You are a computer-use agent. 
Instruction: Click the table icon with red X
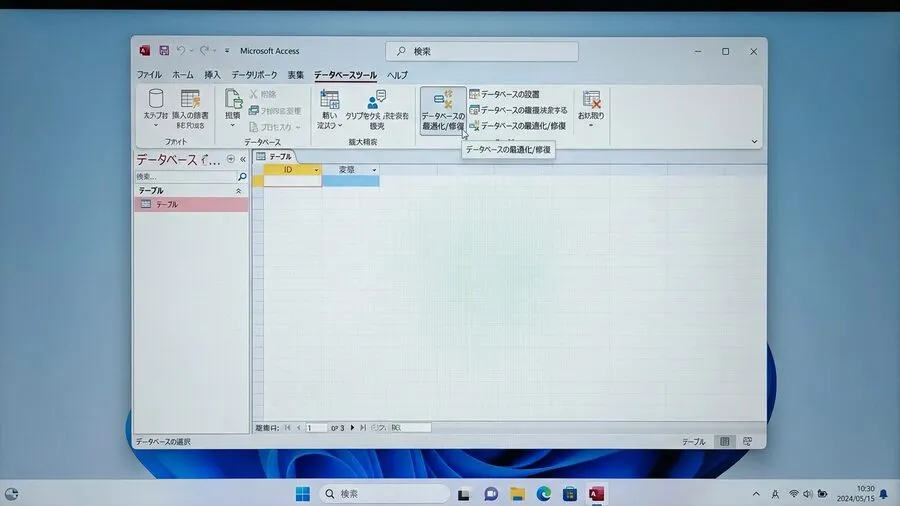pyautogui.click(x=591, y=99)
